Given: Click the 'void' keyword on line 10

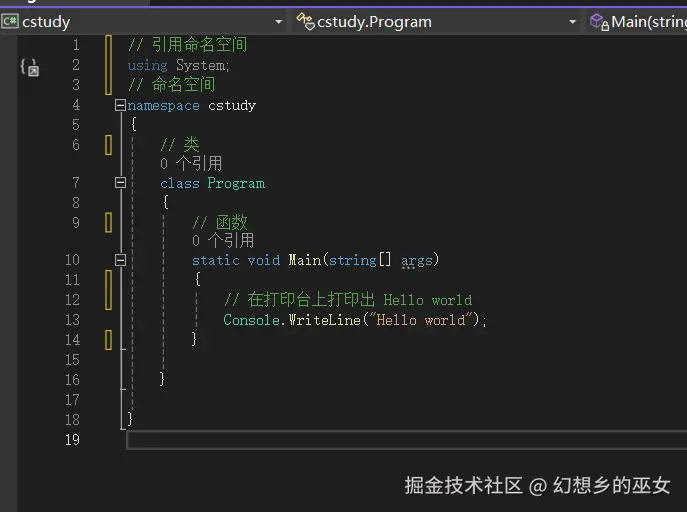Looking at the screenshot, I should 264,260.
